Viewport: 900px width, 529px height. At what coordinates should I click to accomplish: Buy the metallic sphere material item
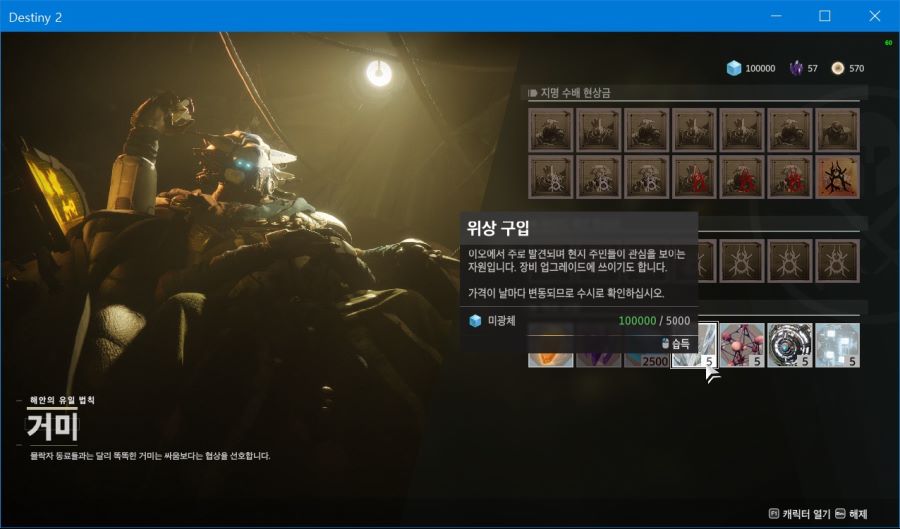(x=790, y=345)
